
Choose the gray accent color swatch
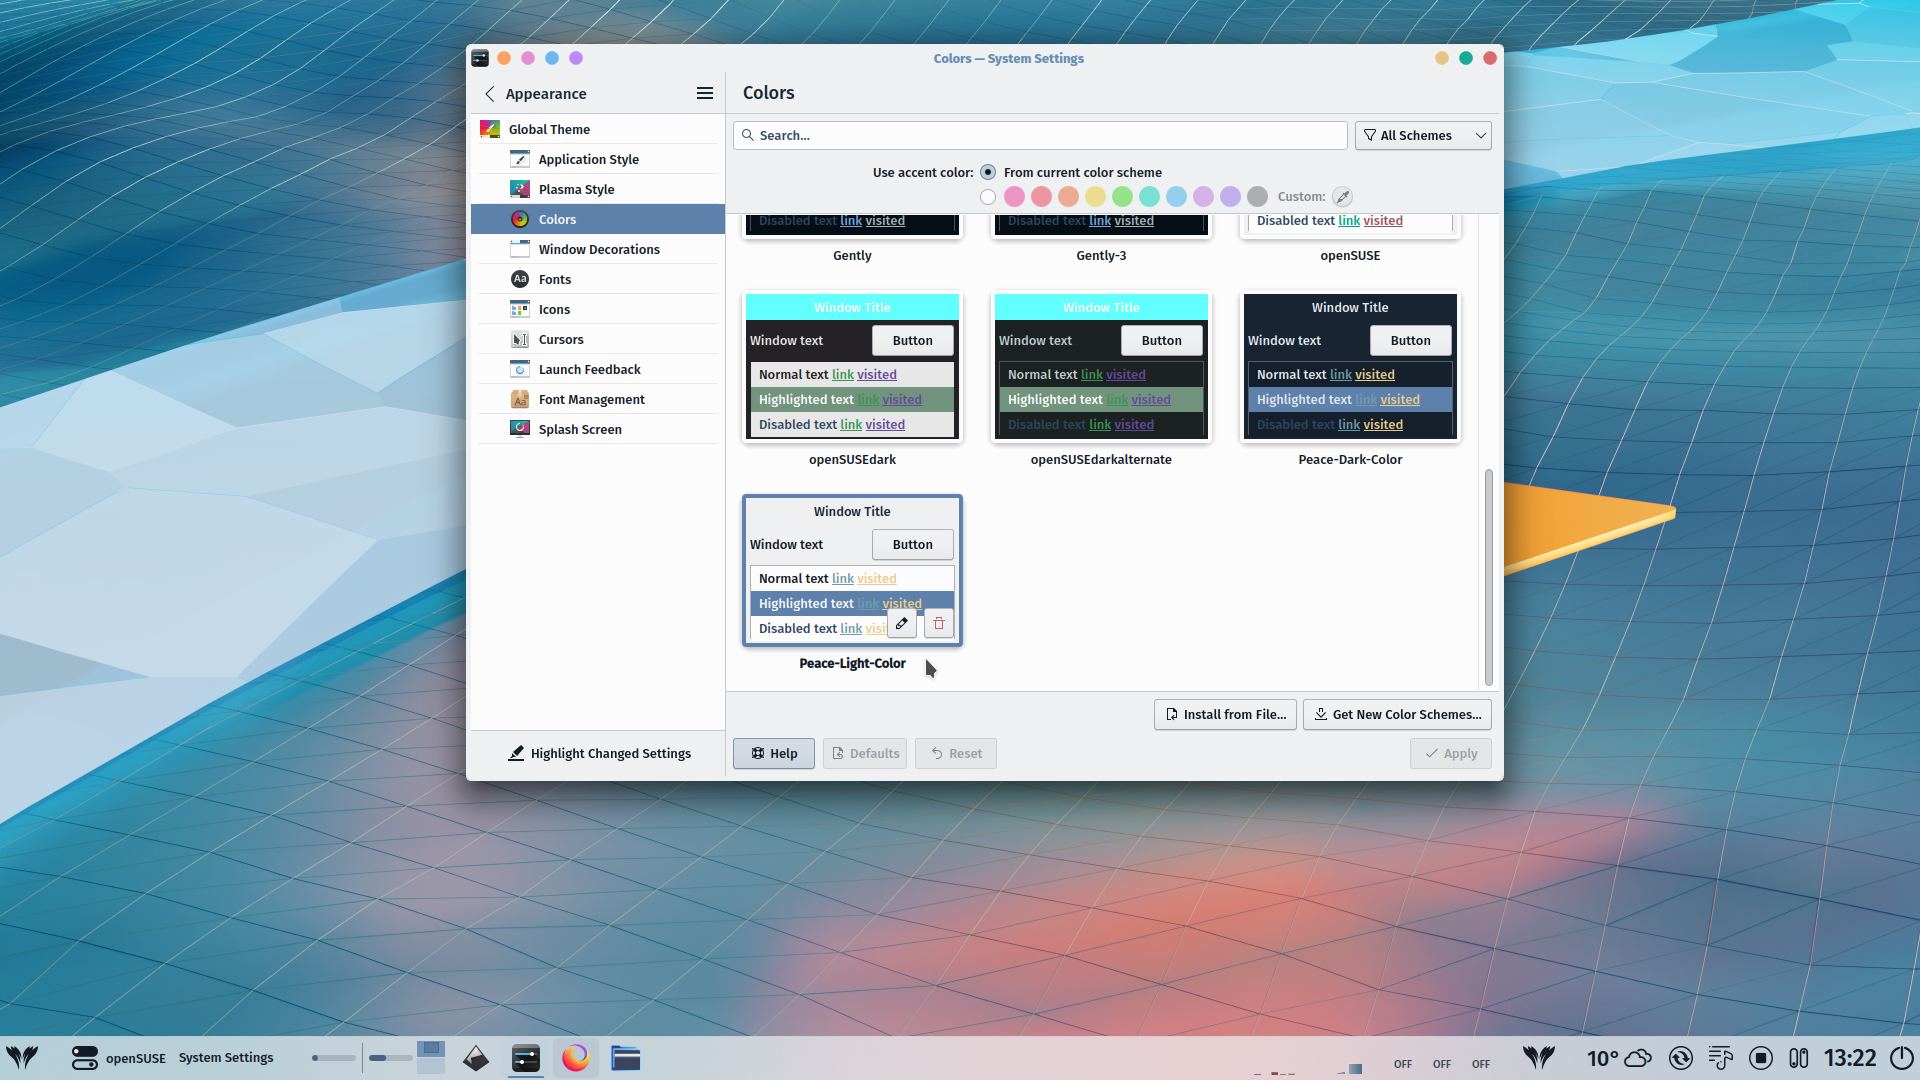[x=1258, y=197]
